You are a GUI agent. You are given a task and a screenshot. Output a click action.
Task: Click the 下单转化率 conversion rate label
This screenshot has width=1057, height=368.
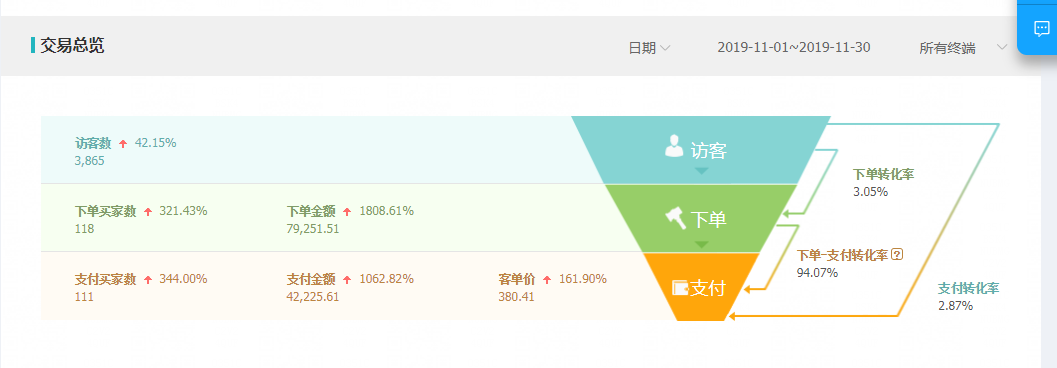click(x=883, y=174)
